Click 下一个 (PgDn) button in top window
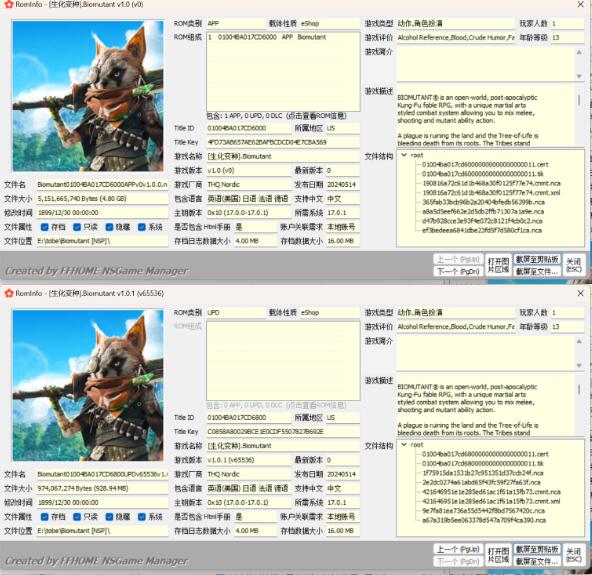 pos(458,271)
